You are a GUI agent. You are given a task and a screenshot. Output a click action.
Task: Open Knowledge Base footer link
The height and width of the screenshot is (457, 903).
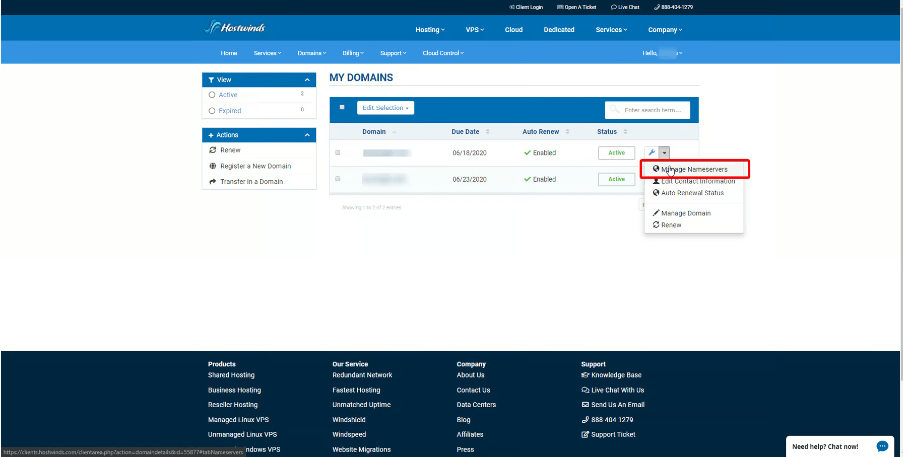611,375
